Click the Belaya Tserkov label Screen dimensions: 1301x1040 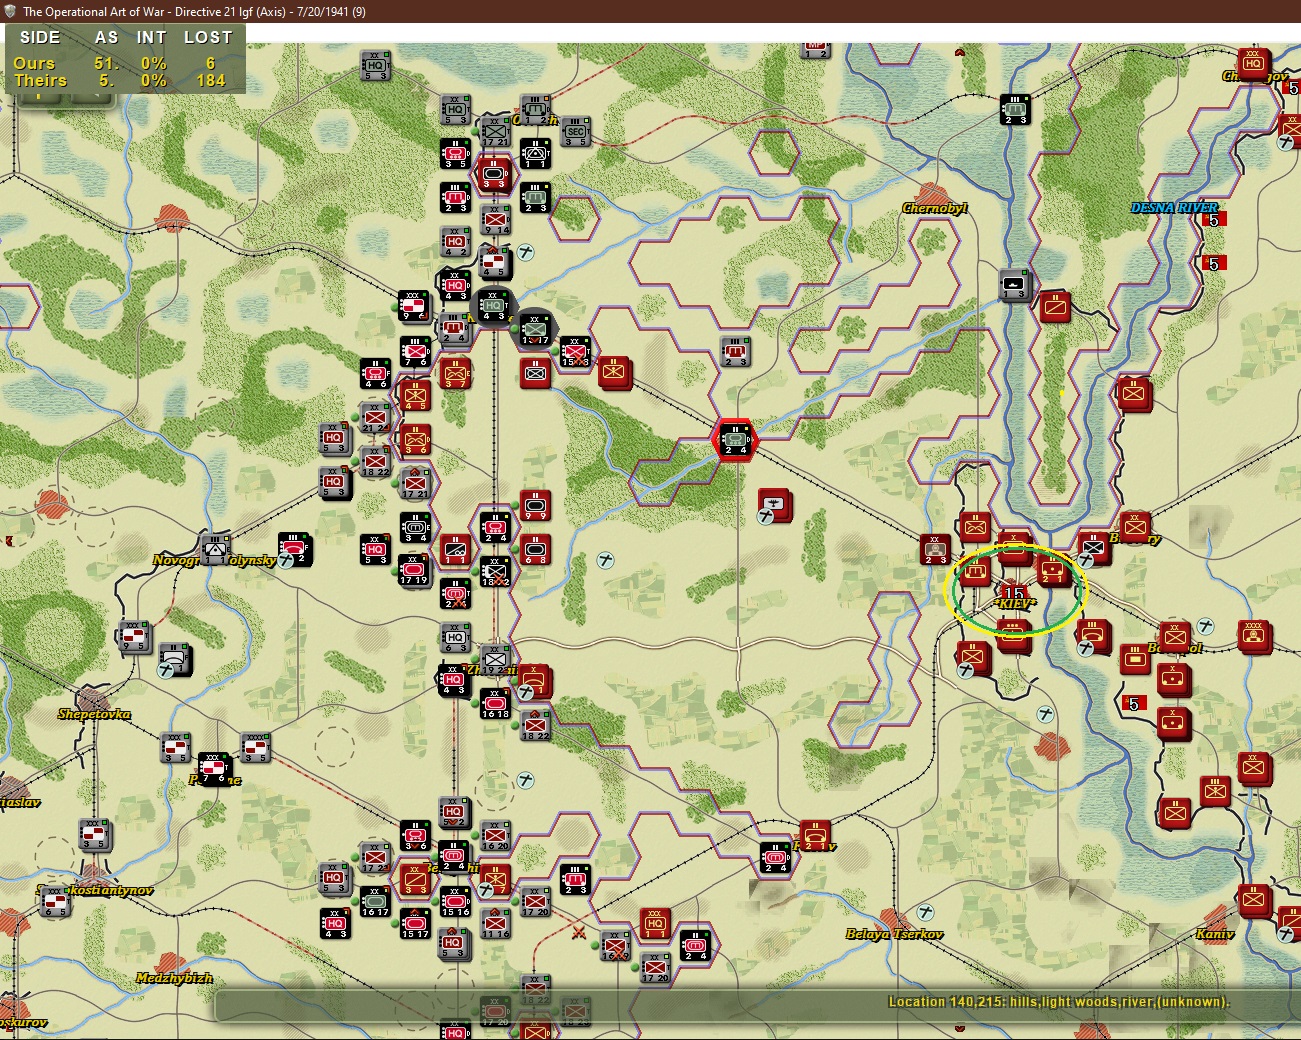tap(894, 934)
